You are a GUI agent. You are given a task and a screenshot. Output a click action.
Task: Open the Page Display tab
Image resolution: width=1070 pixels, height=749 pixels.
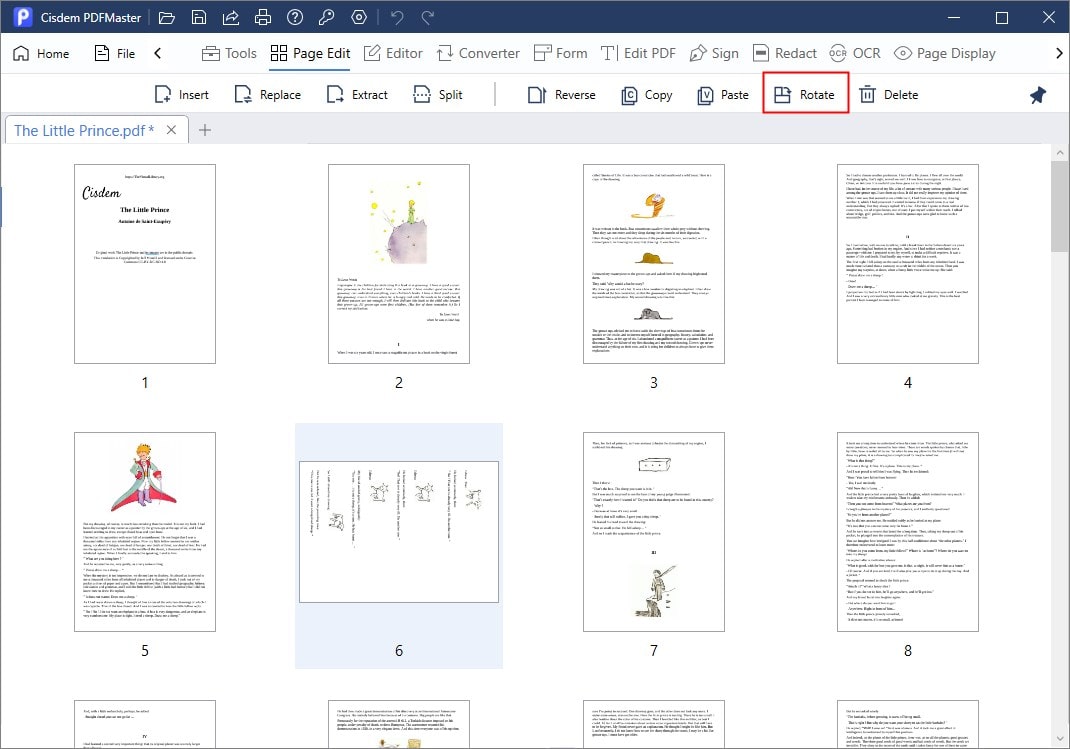[x=944, y=53]
